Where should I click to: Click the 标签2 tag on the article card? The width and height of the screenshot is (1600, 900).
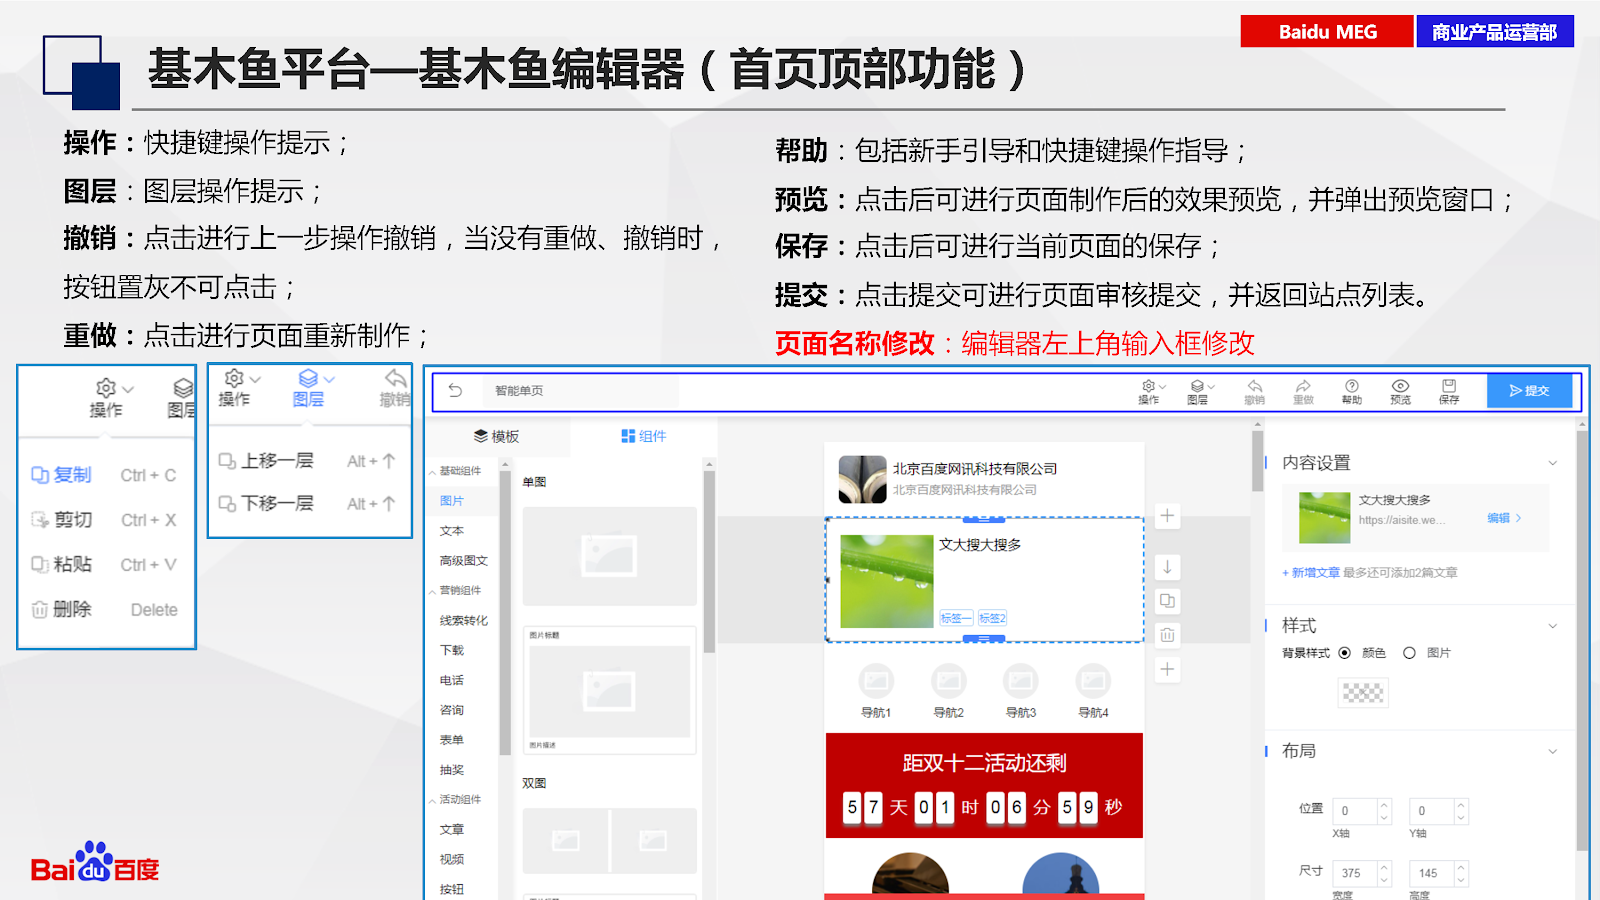click(992, 619)
